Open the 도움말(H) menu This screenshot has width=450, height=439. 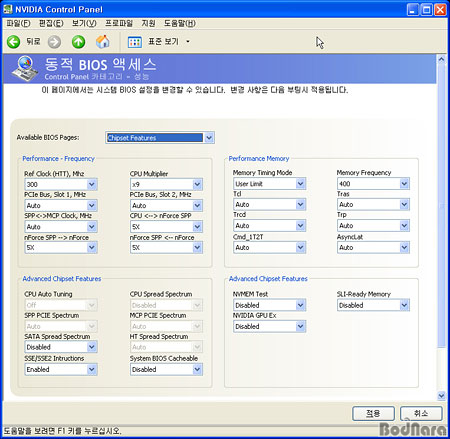(180, 23)
